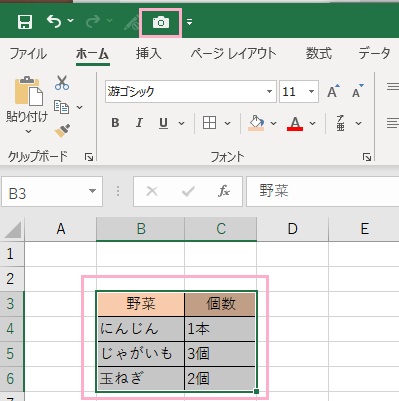Image resolution: width=399 pixels, height=401 pixels.
Task: Expand the phonetic guide options arrow
Action: 358,123
